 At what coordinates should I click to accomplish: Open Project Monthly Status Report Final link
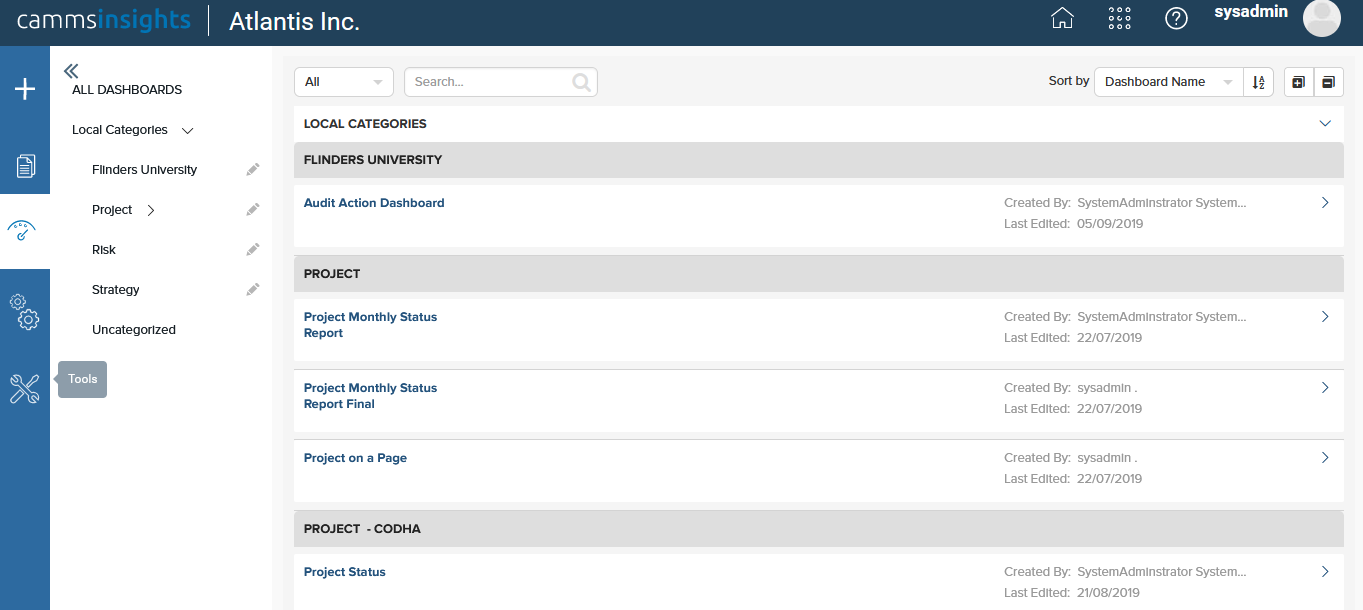point(370,396)
